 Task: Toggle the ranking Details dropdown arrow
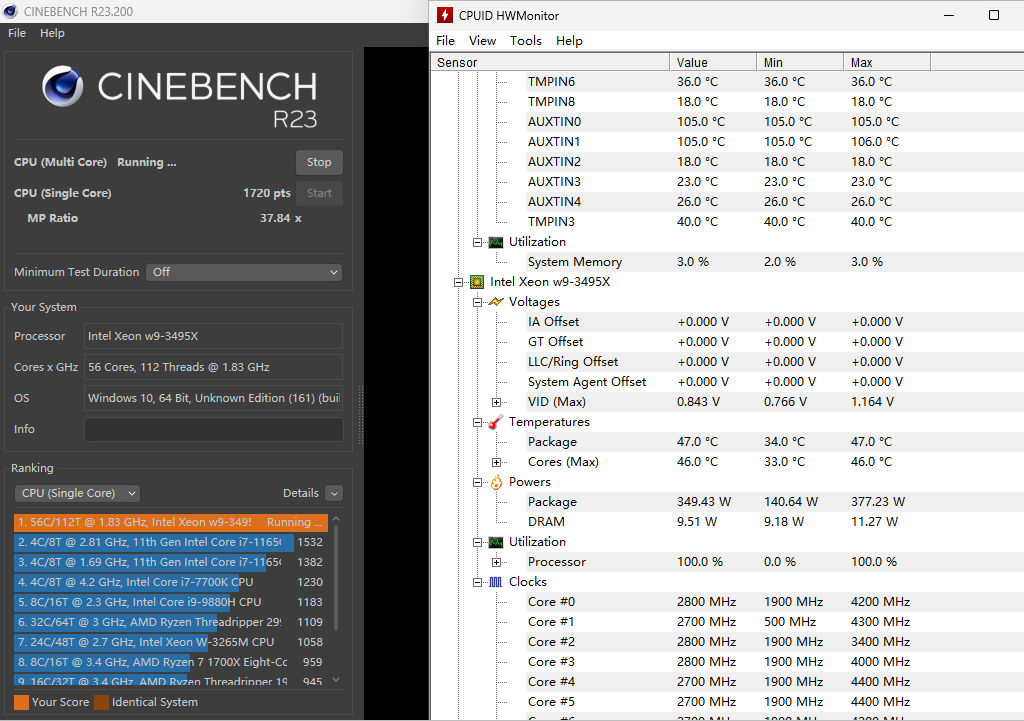pos(334,493)
